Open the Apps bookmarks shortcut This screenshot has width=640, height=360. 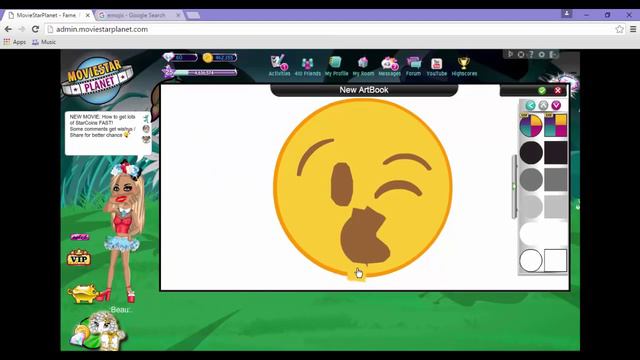[15, 42]
